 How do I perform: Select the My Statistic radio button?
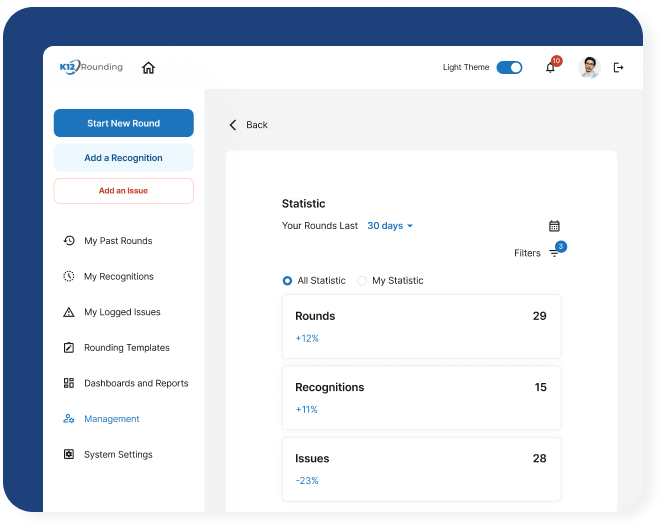(x=362, y=281)
